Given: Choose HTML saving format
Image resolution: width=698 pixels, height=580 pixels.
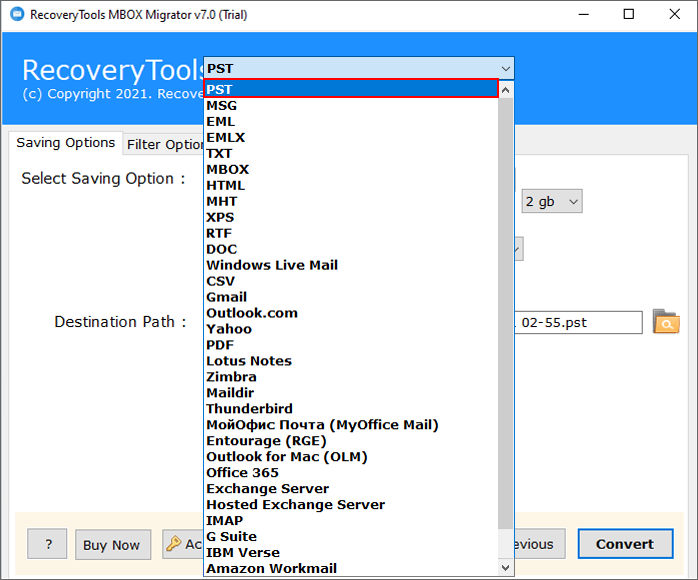Looking at the screenshot, I should pyautogui.click(x=351, y=186).
